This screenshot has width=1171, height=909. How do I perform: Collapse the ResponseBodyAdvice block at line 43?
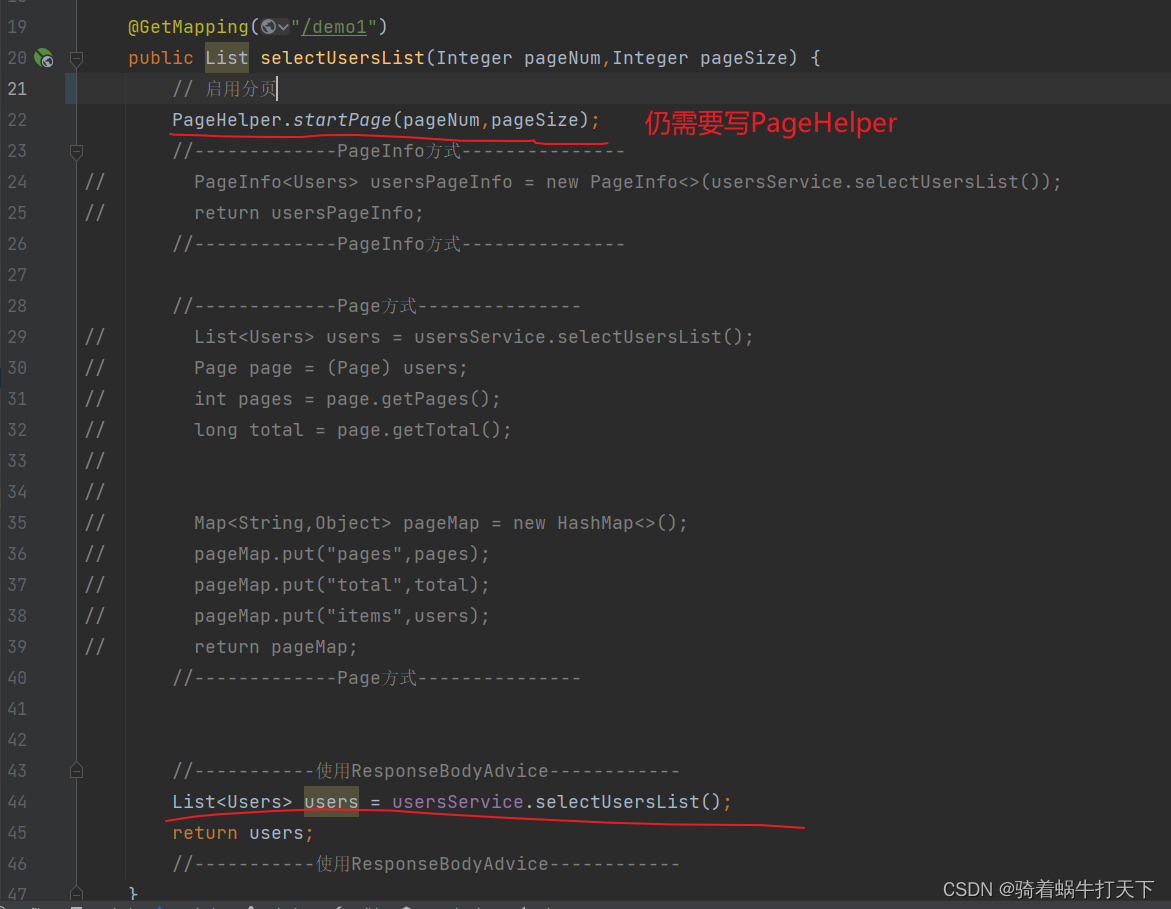point(76,770)
